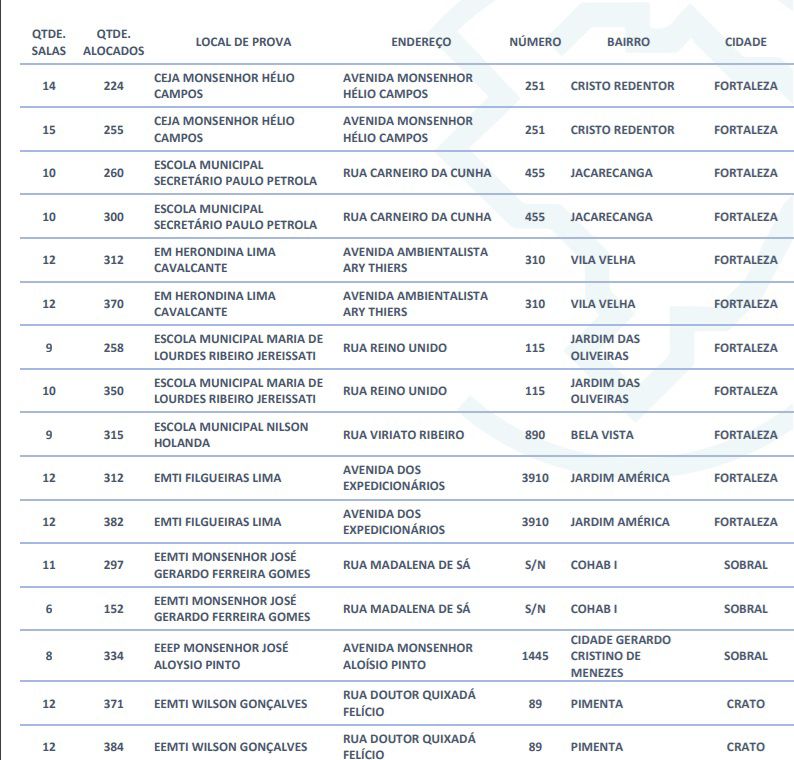
Task: Click the allocated count 382
Action: 114,522
